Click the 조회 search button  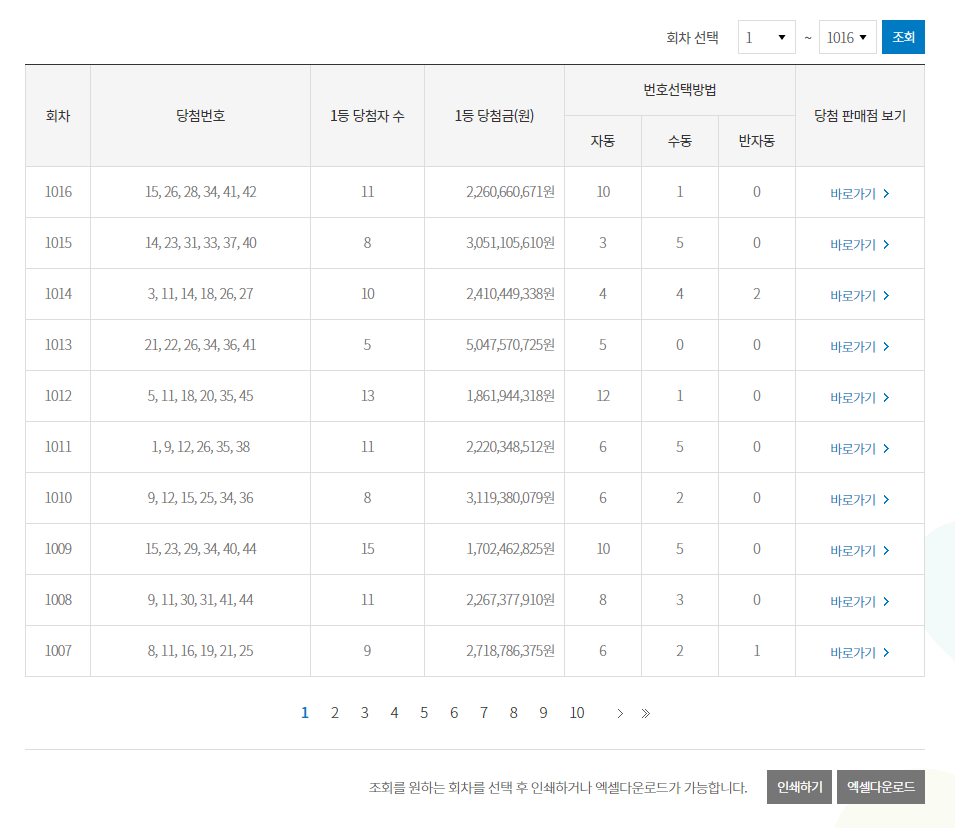[903, 37]
